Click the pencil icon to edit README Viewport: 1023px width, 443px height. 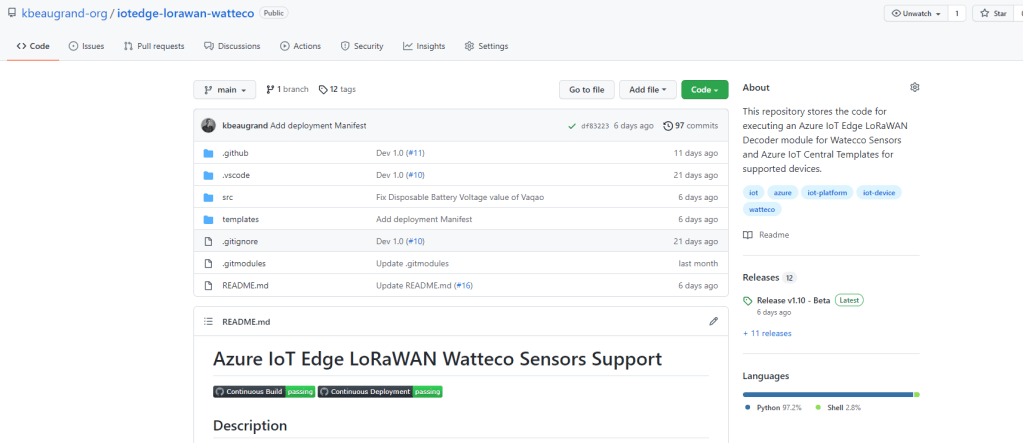coord(713,322)
